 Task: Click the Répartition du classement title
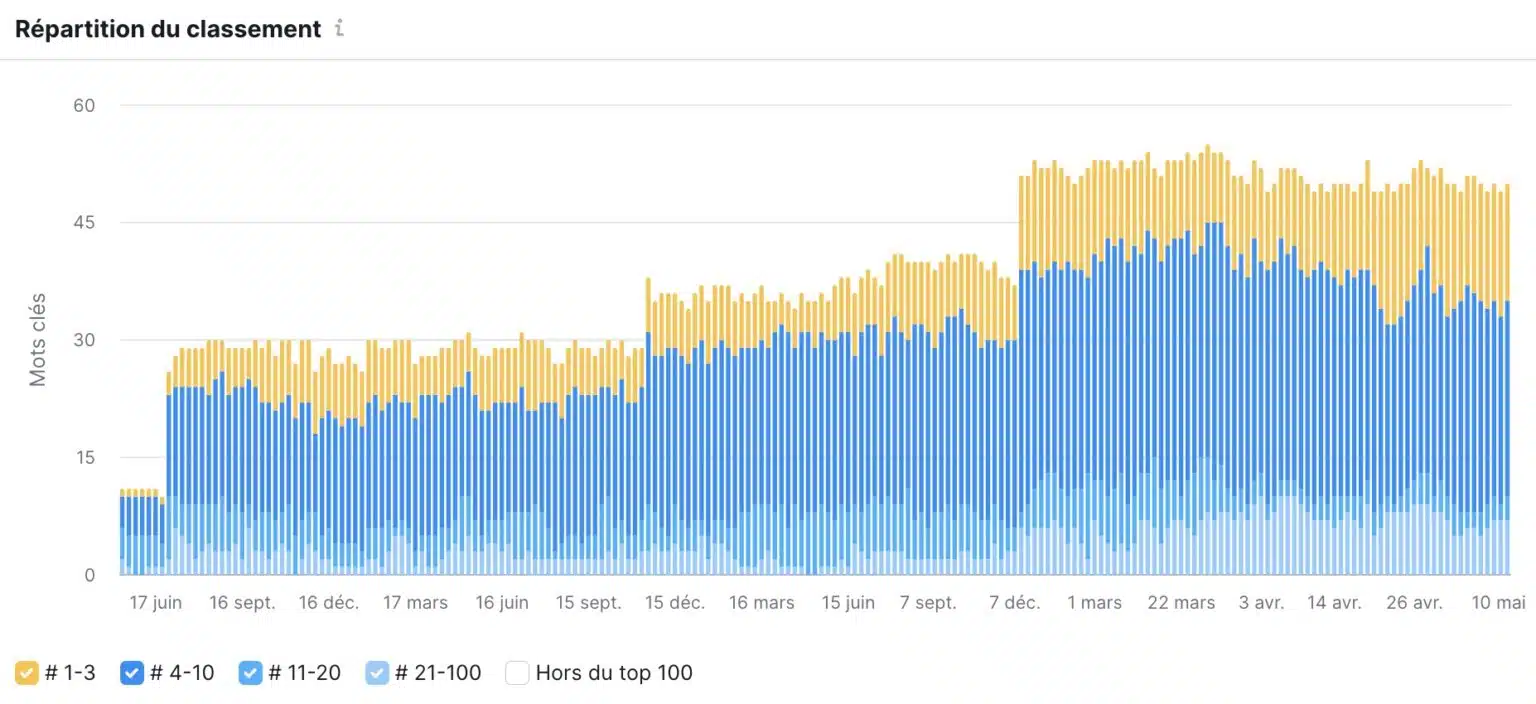pos(168,29)
